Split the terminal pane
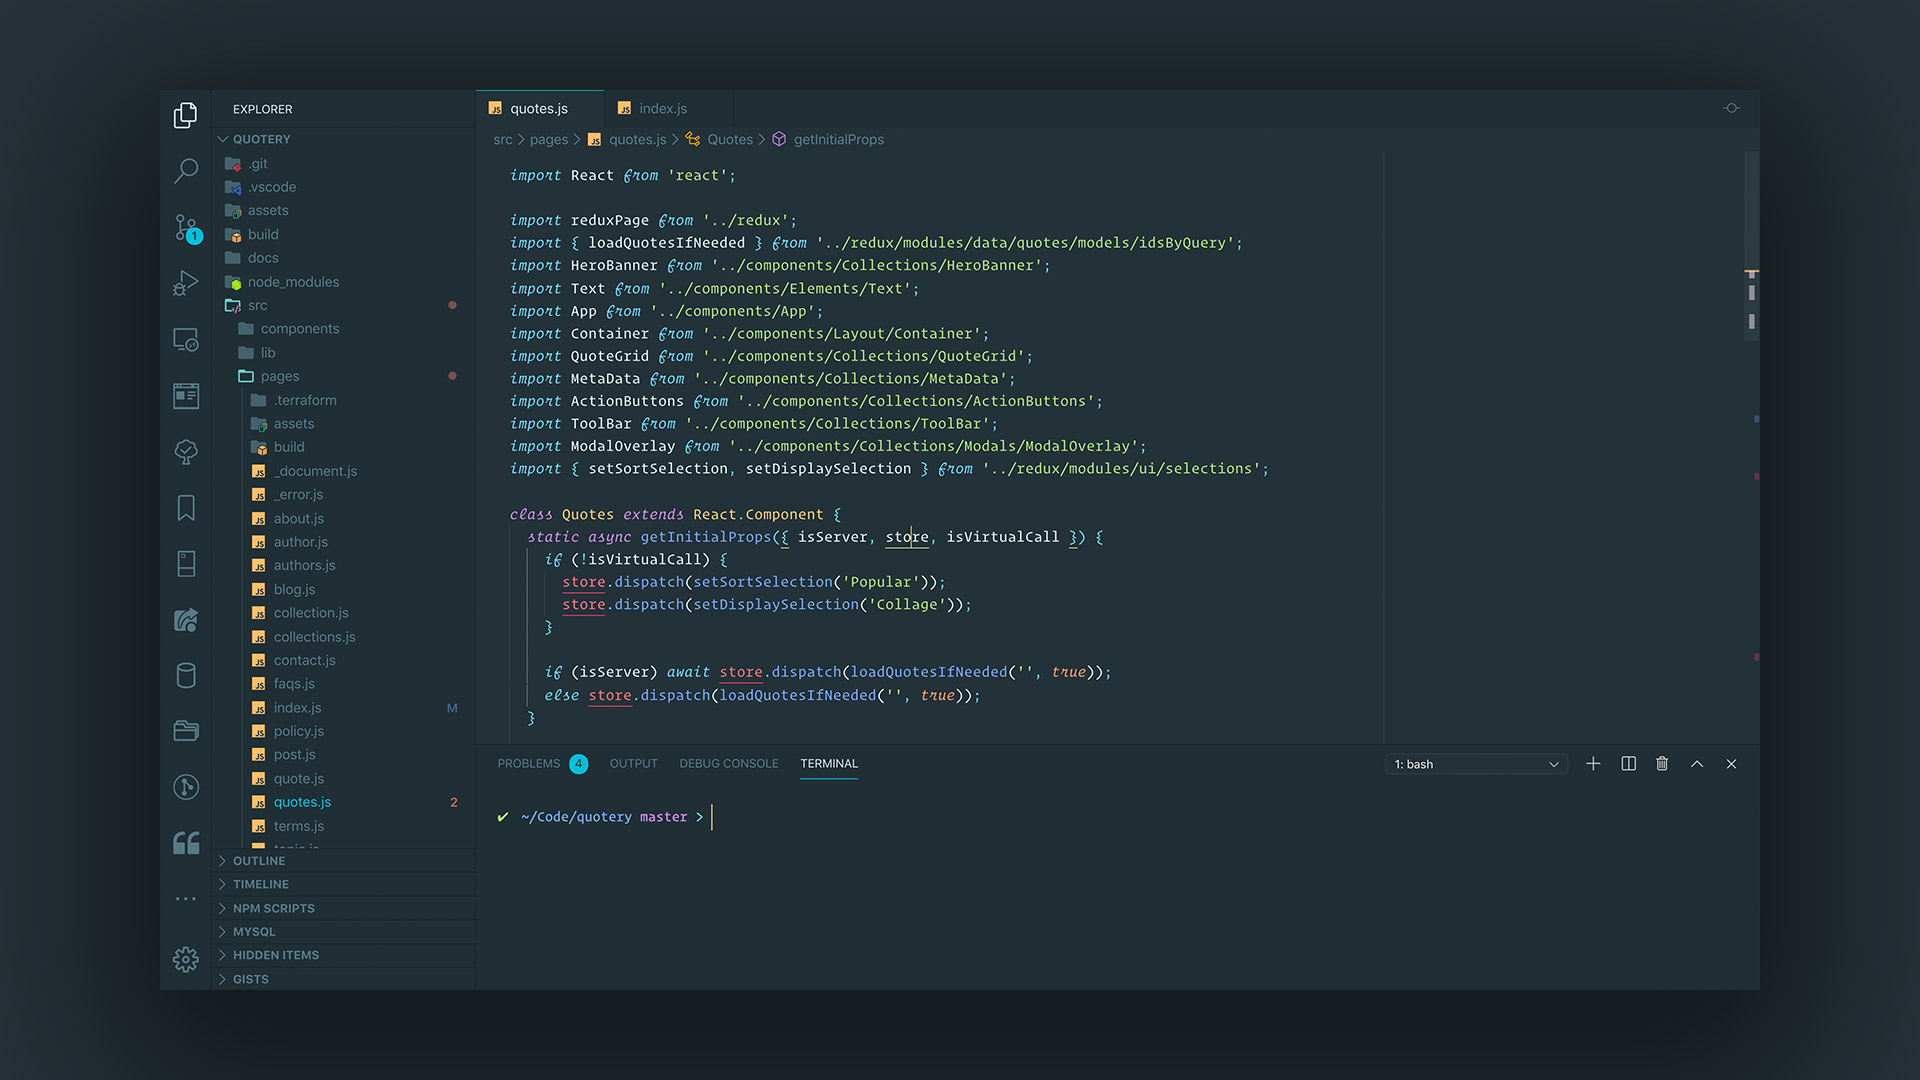The image size is (1920, 1080). (1628, 764)
